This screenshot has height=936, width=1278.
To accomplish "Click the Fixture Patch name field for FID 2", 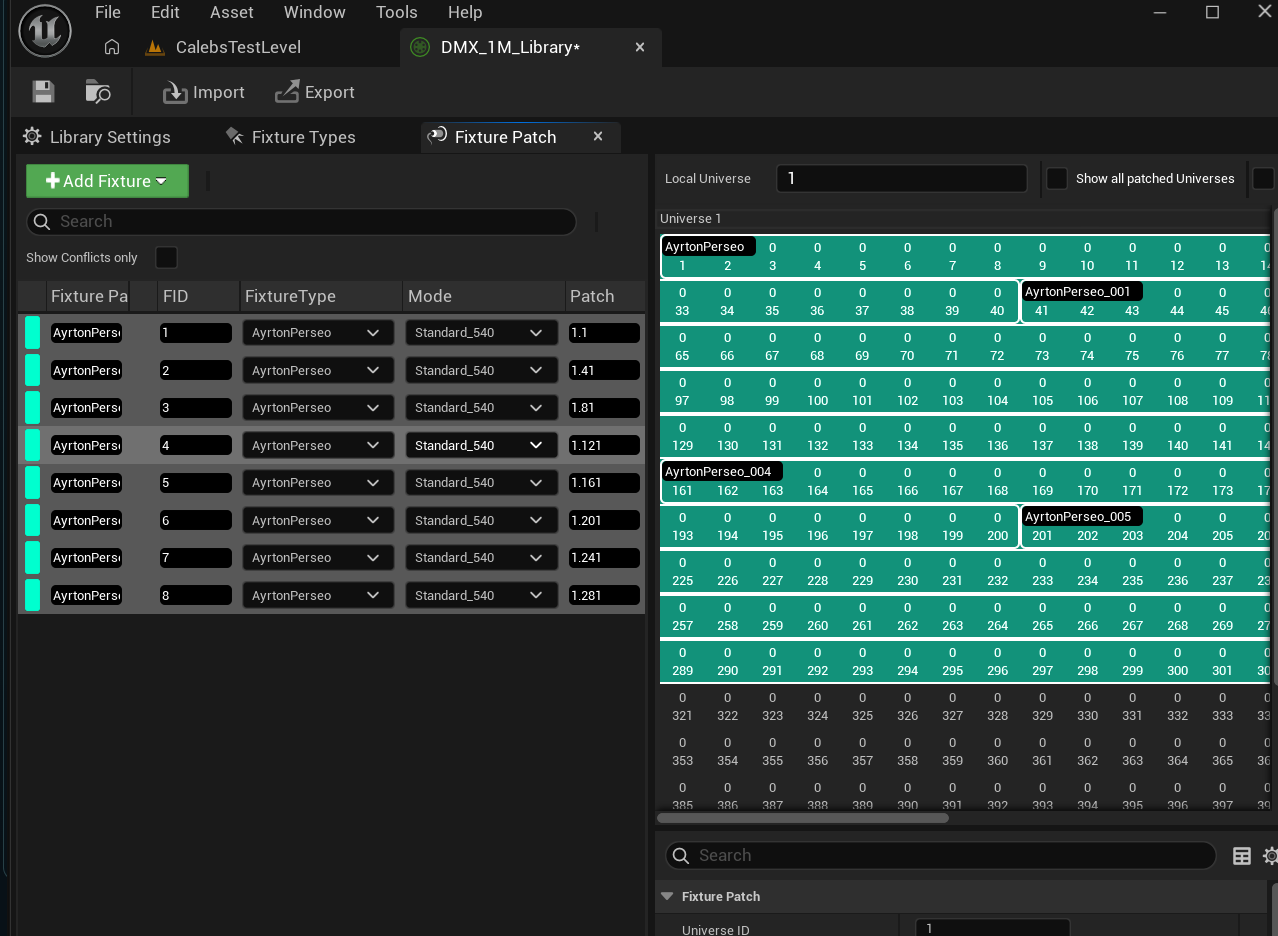I will [87, 370].
